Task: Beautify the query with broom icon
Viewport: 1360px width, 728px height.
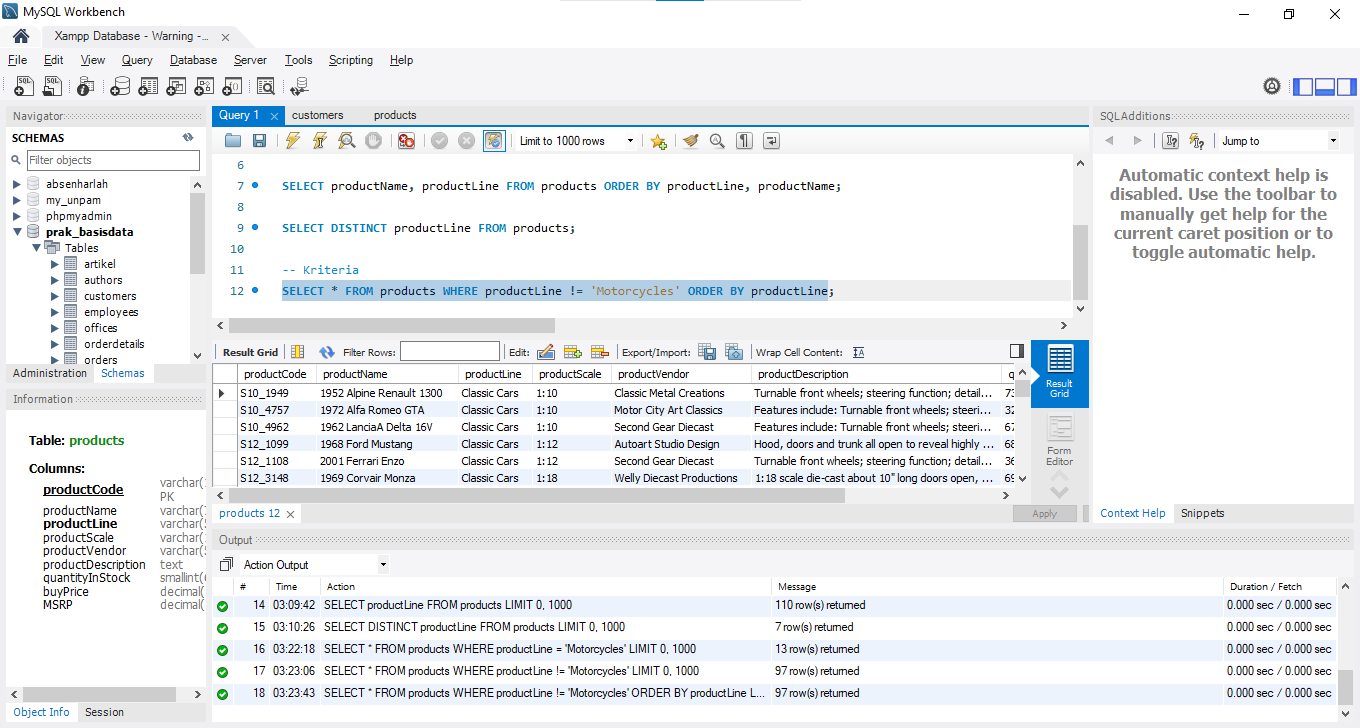Action: [690, 141]
